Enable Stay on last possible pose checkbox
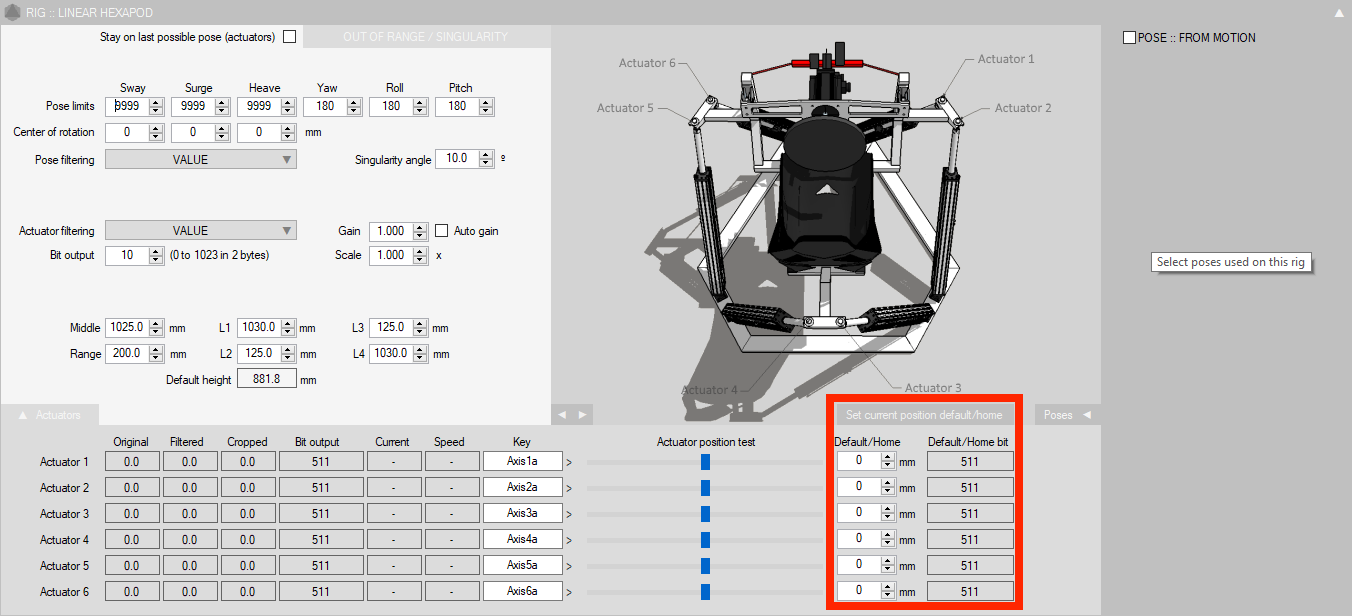 [290, 37]
